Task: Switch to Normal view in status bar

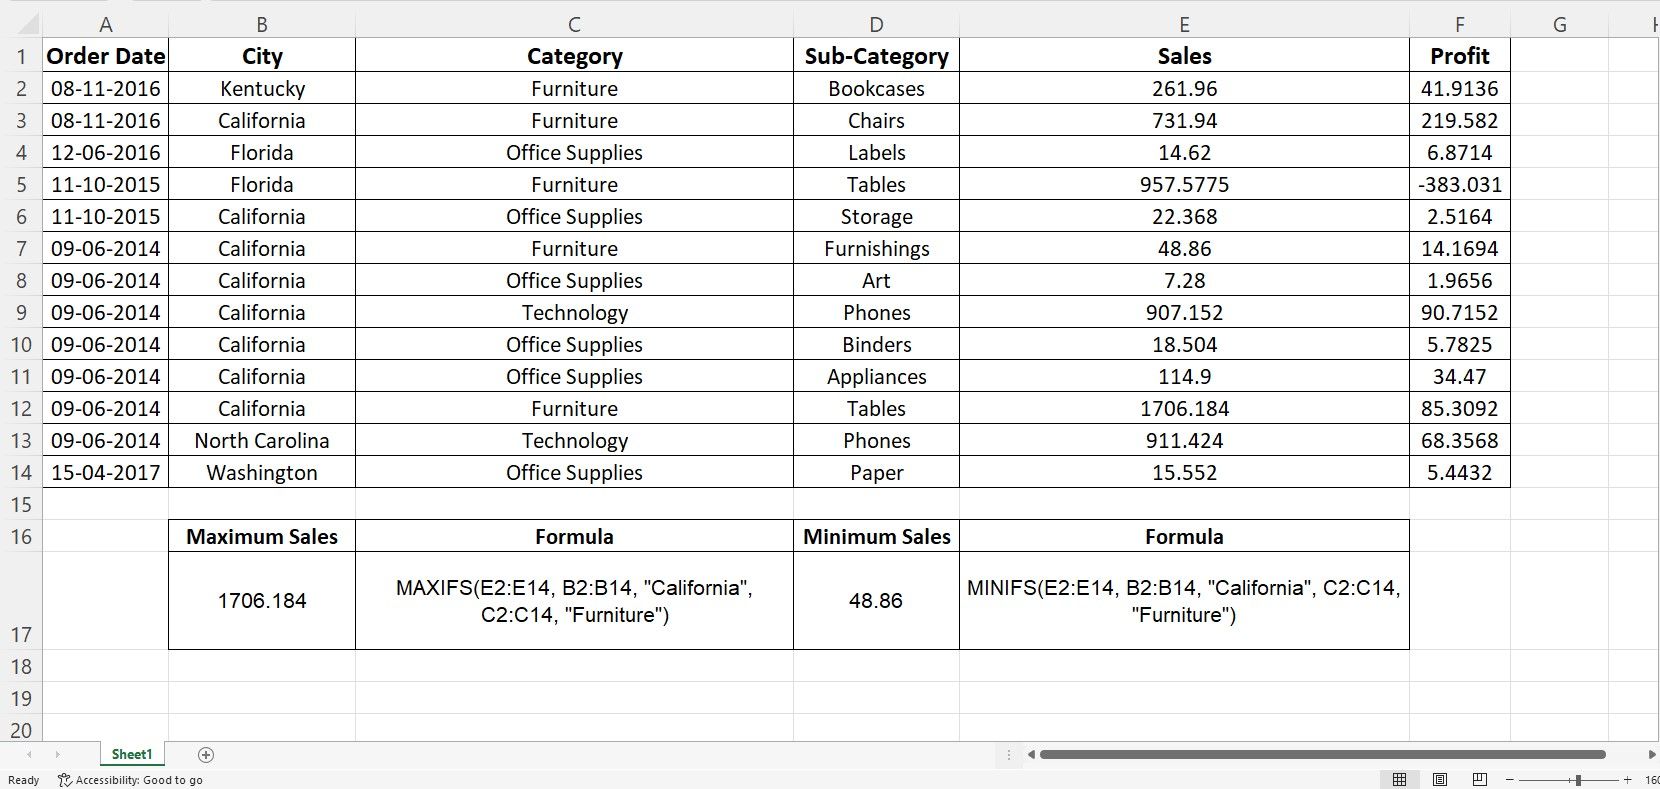Action: point(1400,780)
